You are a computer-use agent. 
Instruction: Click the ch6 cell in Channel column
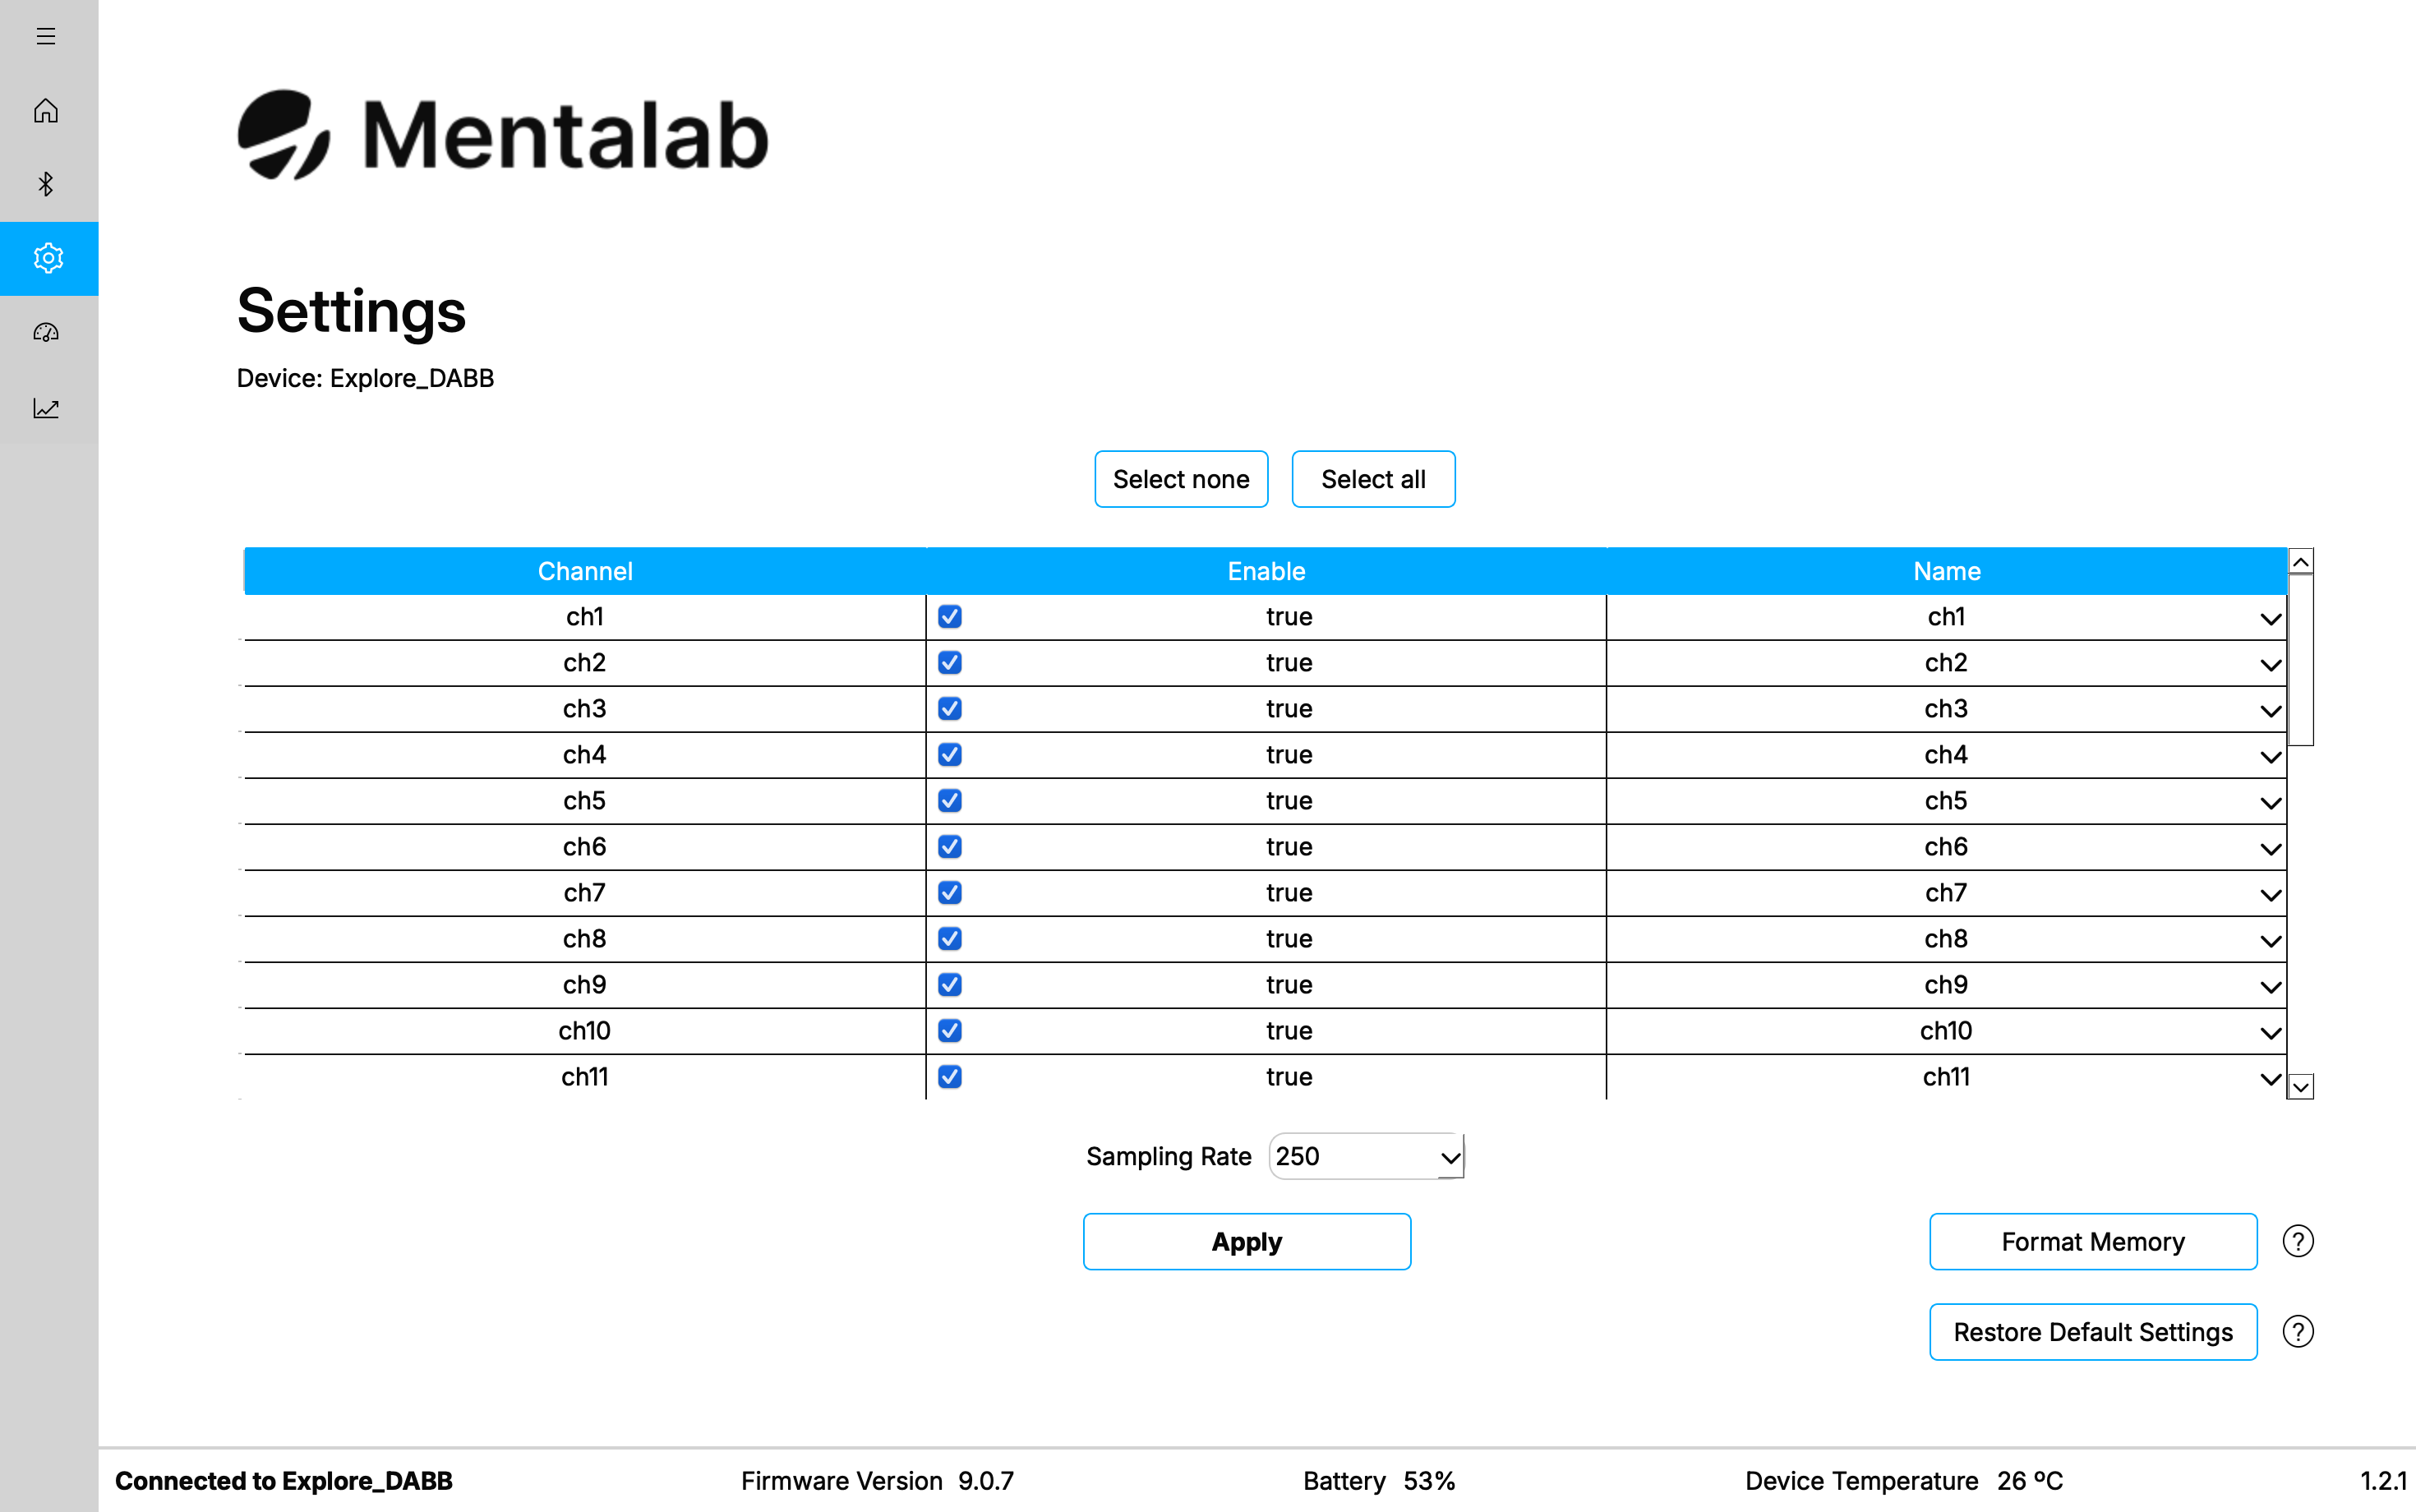[585, 847]
